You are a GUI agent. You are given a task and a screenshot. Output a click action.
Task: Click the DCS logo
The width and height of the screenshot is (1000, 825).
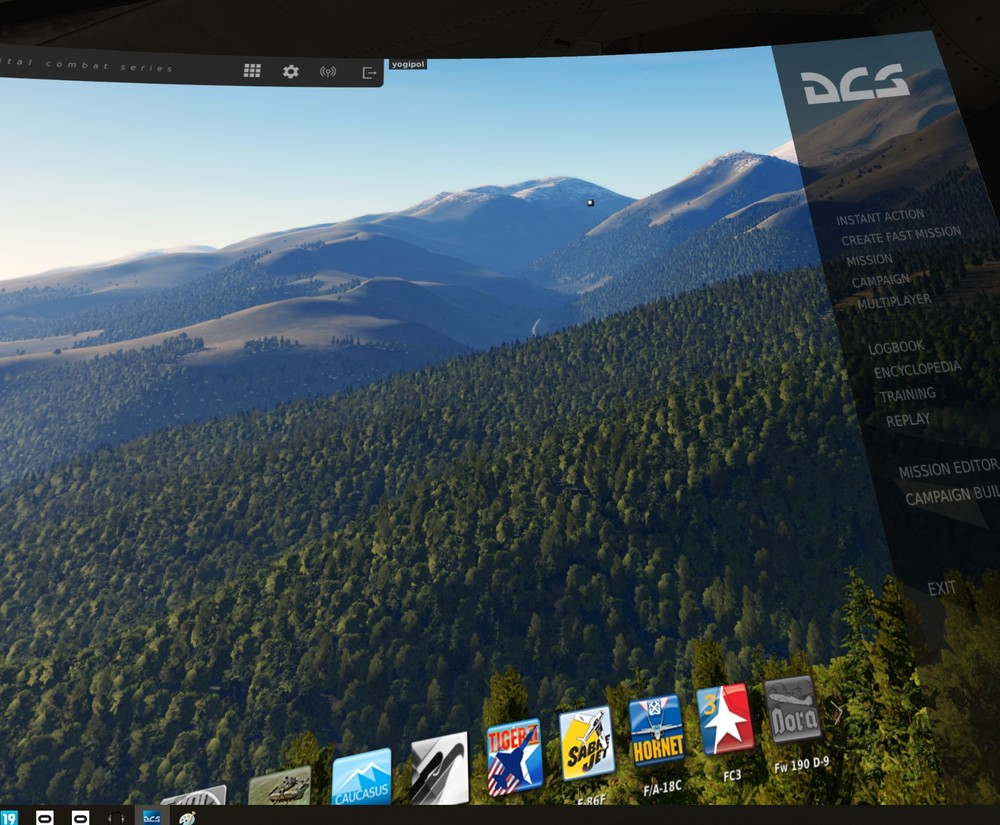855,83
